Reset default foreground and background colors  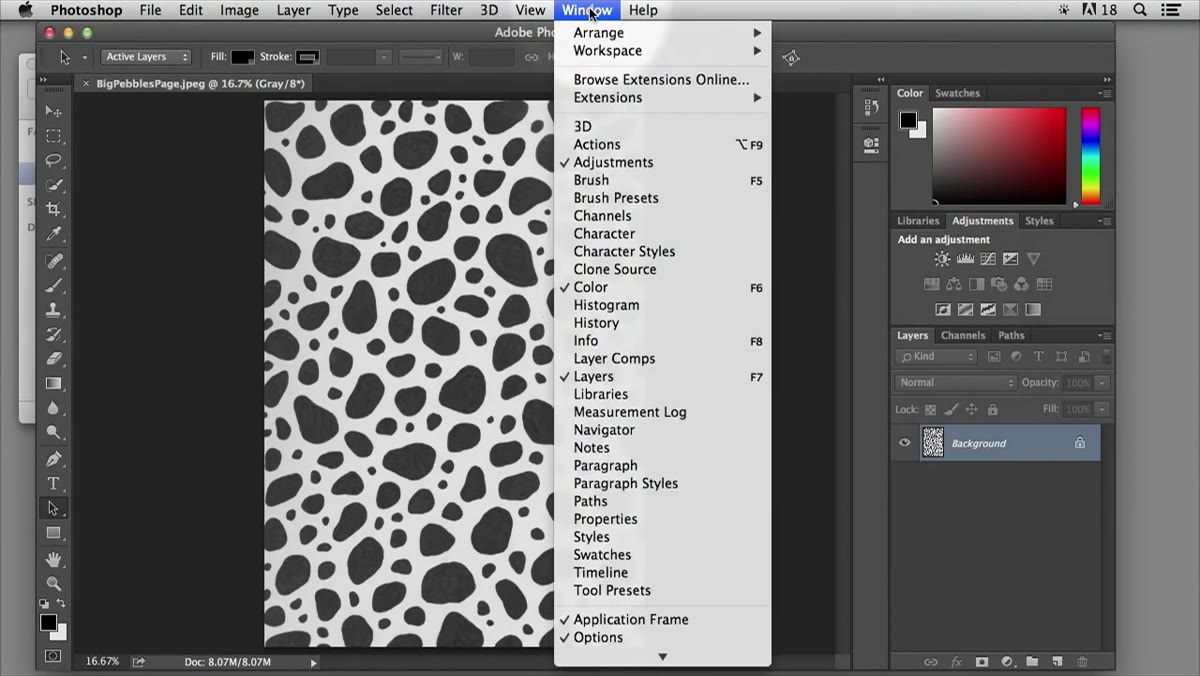tap(44, 604)
